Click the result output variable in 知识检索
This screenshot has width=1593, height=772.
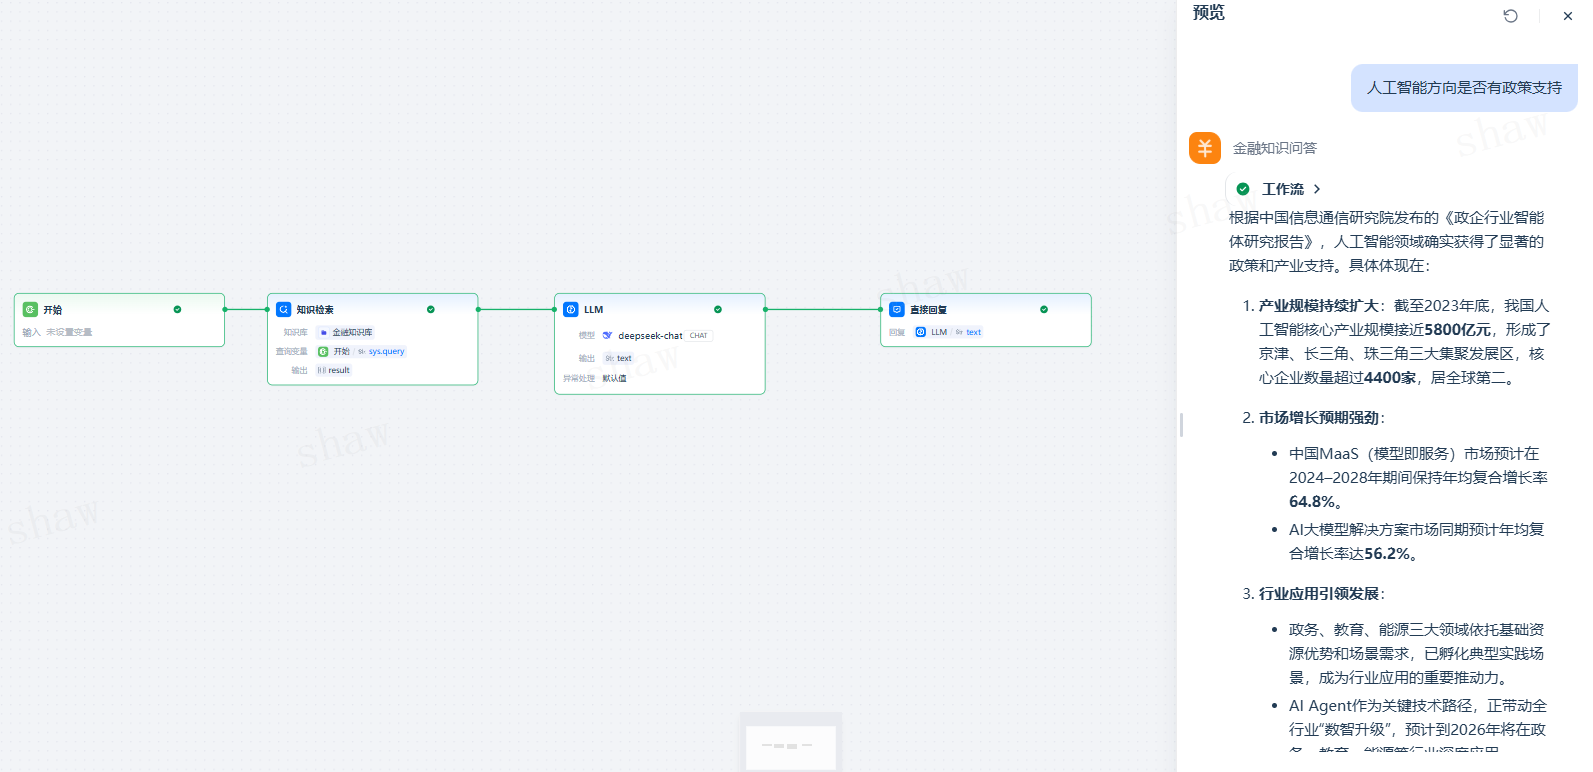334,370
